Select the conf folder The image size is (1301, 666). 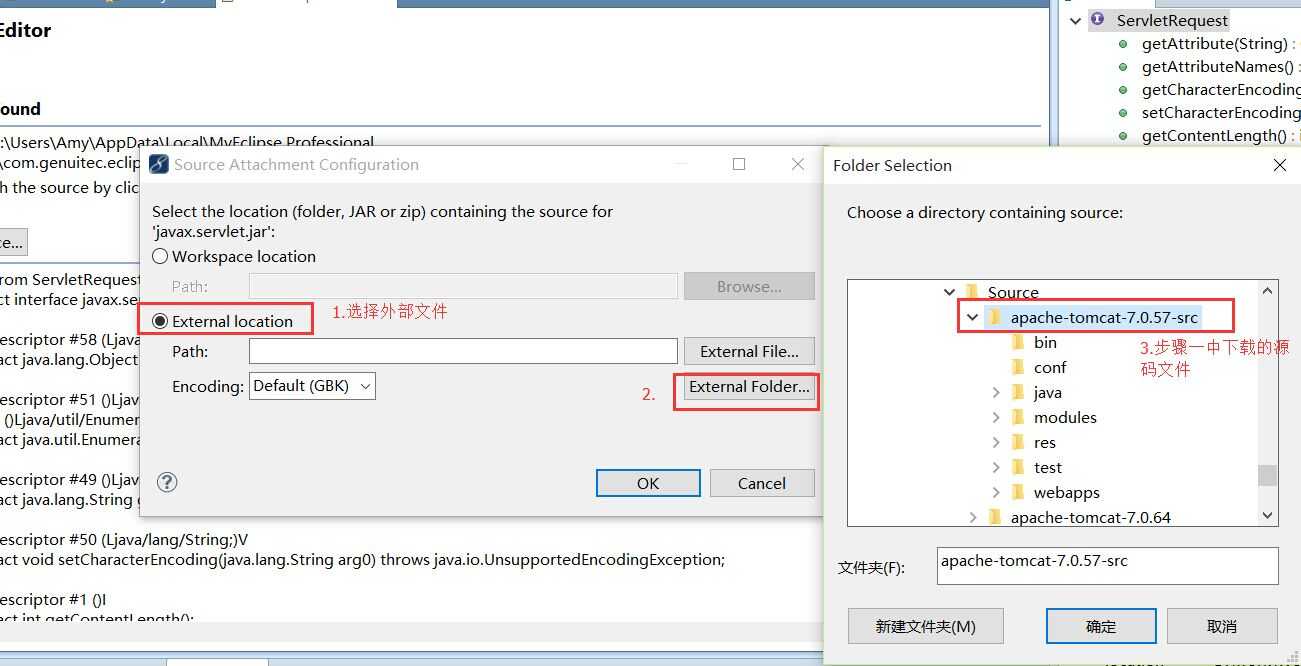(1050, 367)
